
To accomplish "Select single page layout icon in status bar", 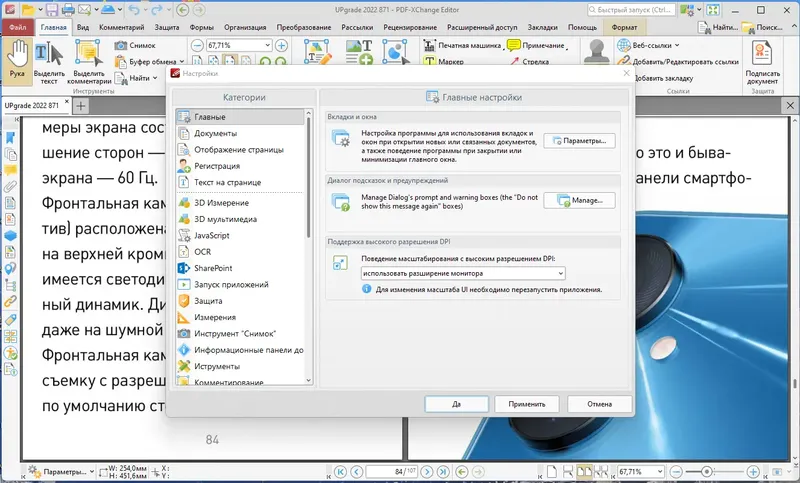I will click(x=552, y=472).
